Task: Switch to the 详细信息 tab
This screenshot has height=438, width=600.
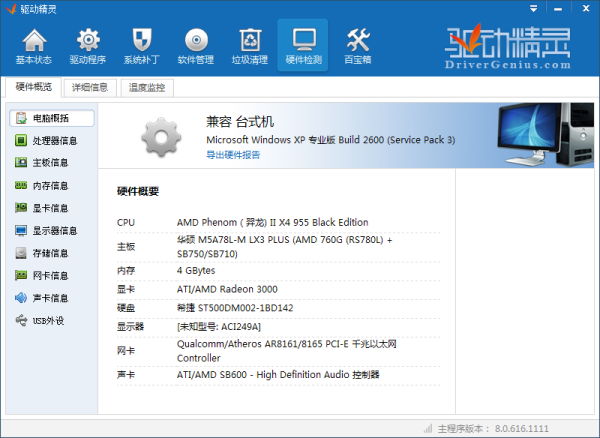Action: click(90, 88)
